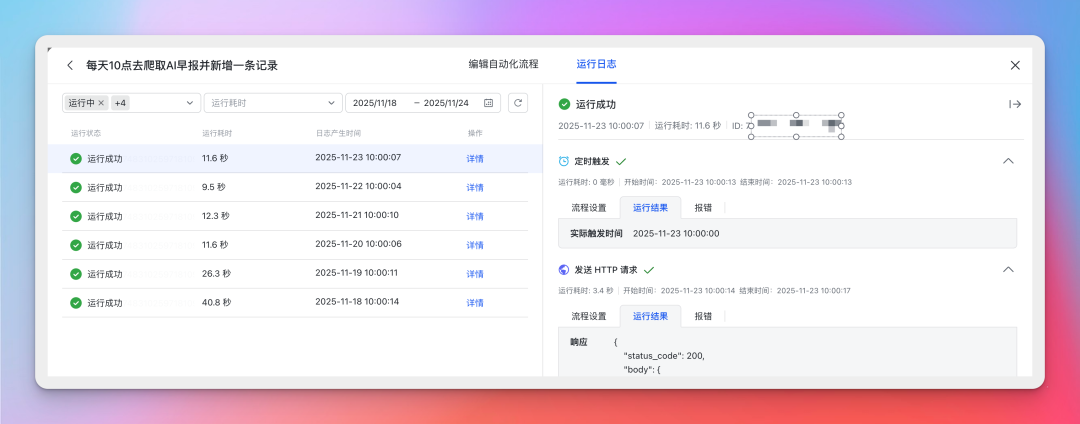
Task: Open 运行结果 tab under 定时触发
Action: [x=650, y=207]
